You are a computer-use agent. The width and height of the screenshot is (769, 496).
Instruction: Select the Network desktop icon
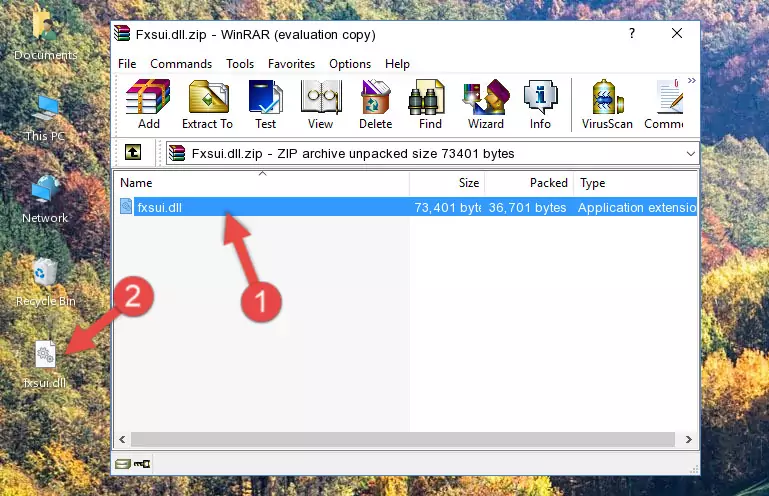click(x=45, y=200)
